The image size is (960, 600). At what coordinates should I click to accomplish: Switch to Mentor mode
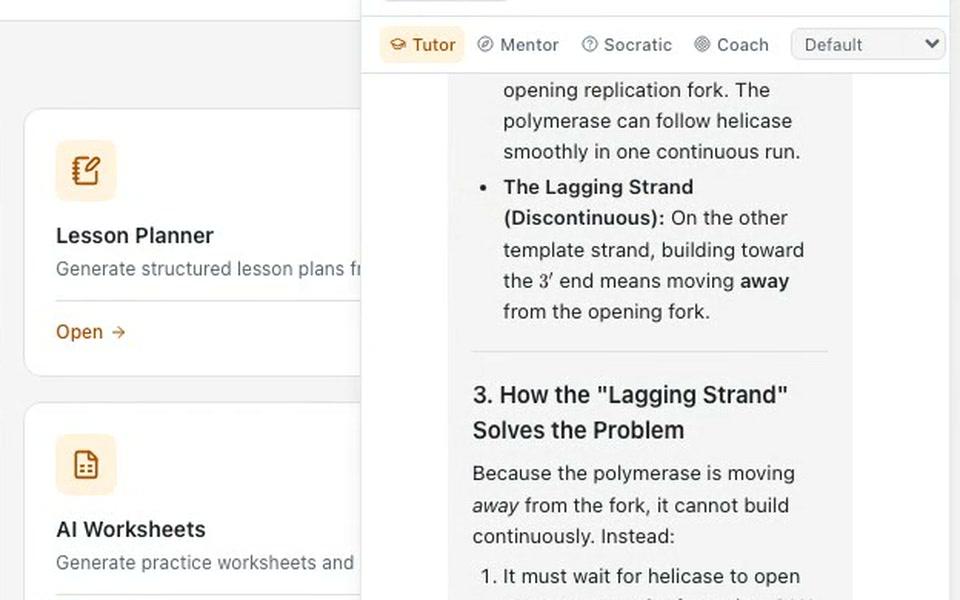click(x=518, y=45)
